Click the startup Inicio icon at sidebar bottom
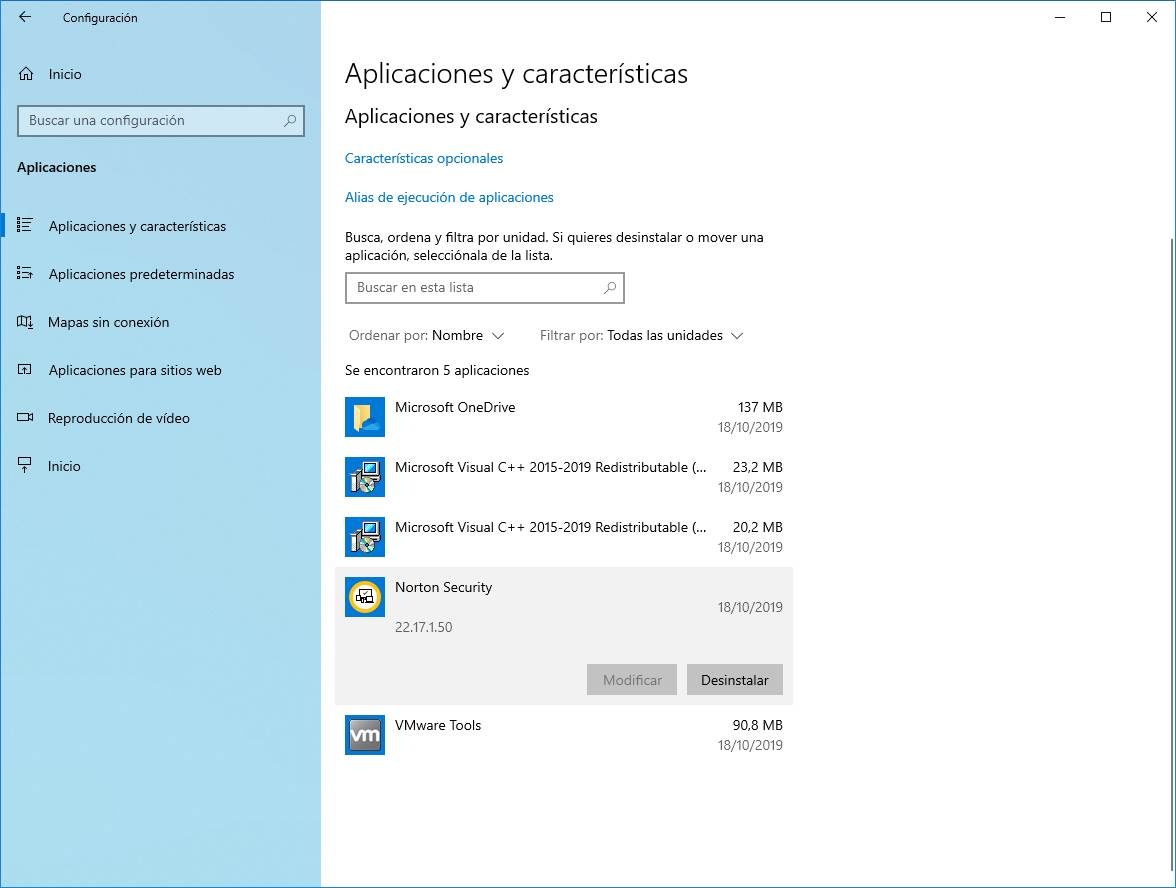This screenshot has width=1176, height=888. (25, 465)
